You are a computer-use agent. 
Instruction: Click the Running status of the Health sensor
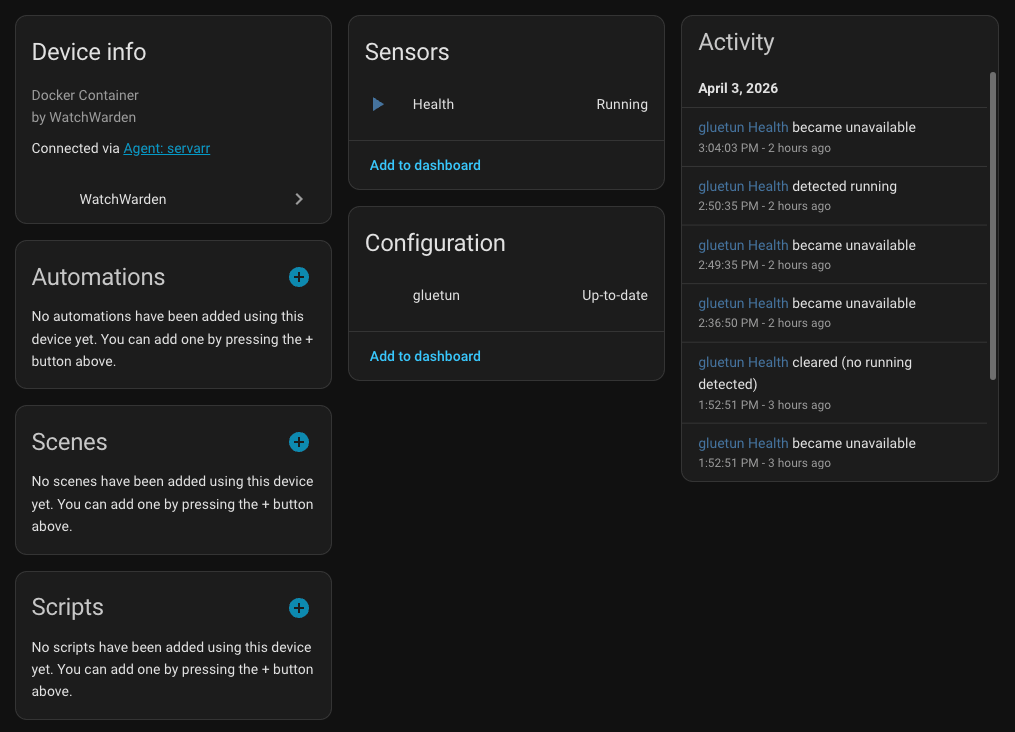point(622,104)
